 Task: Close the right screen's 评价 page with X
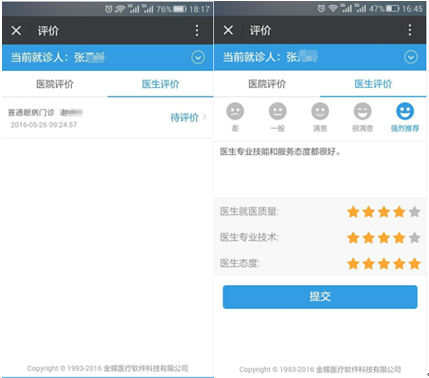tap(228, 30)
